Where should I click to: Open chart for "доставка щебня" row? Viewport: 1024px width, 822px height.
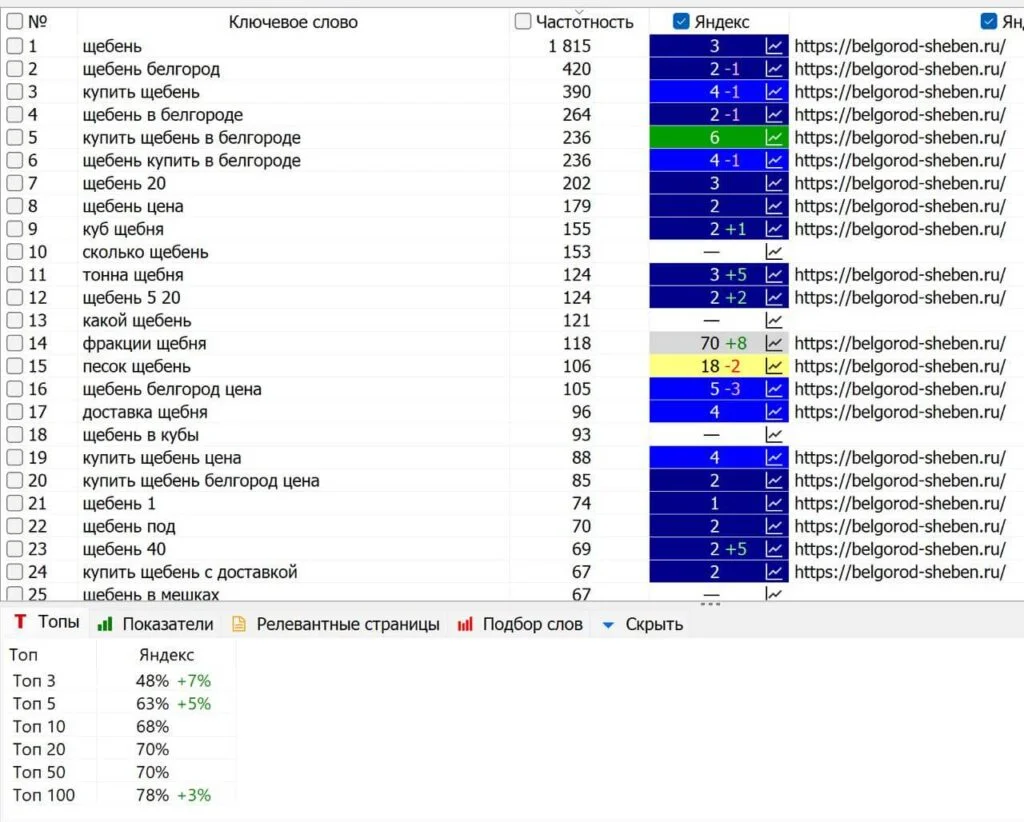(x=774, y=412)
